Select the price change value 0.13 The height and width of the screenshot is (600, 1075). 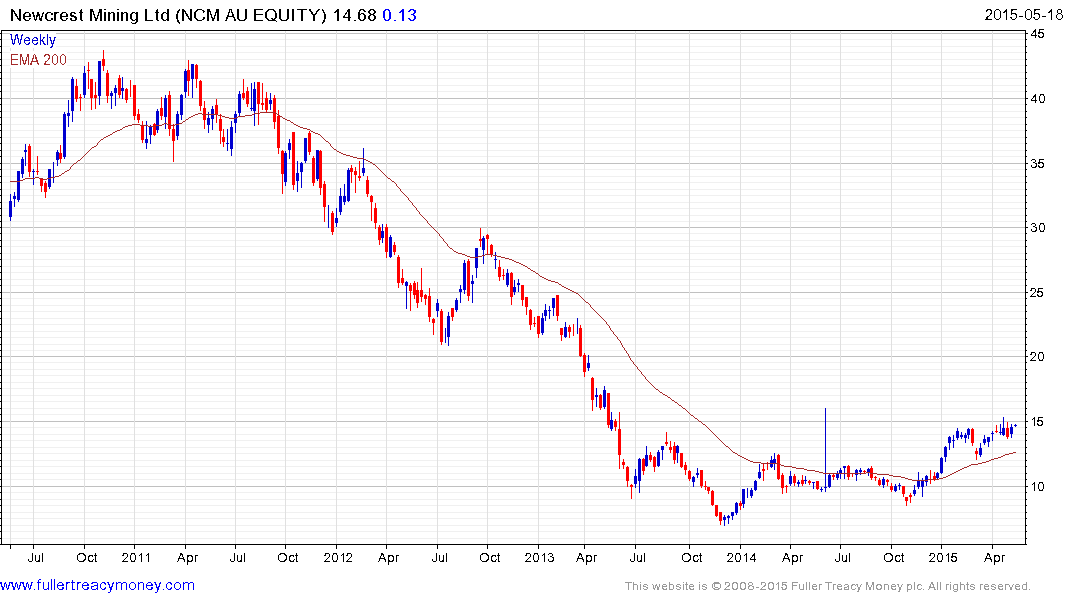pyautogui.click(x=400, y=15)
